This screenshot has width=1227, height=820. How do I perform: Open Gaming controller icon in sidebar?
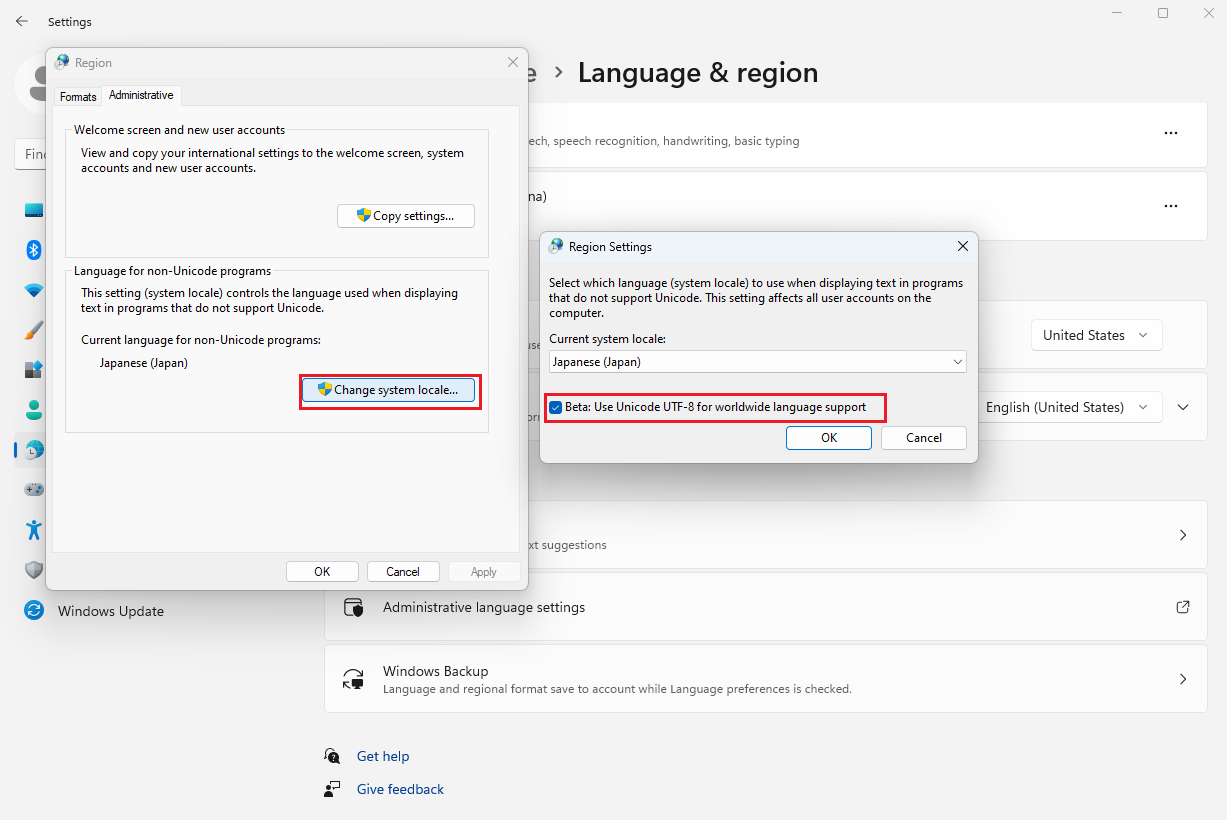[x=34, y=490]
